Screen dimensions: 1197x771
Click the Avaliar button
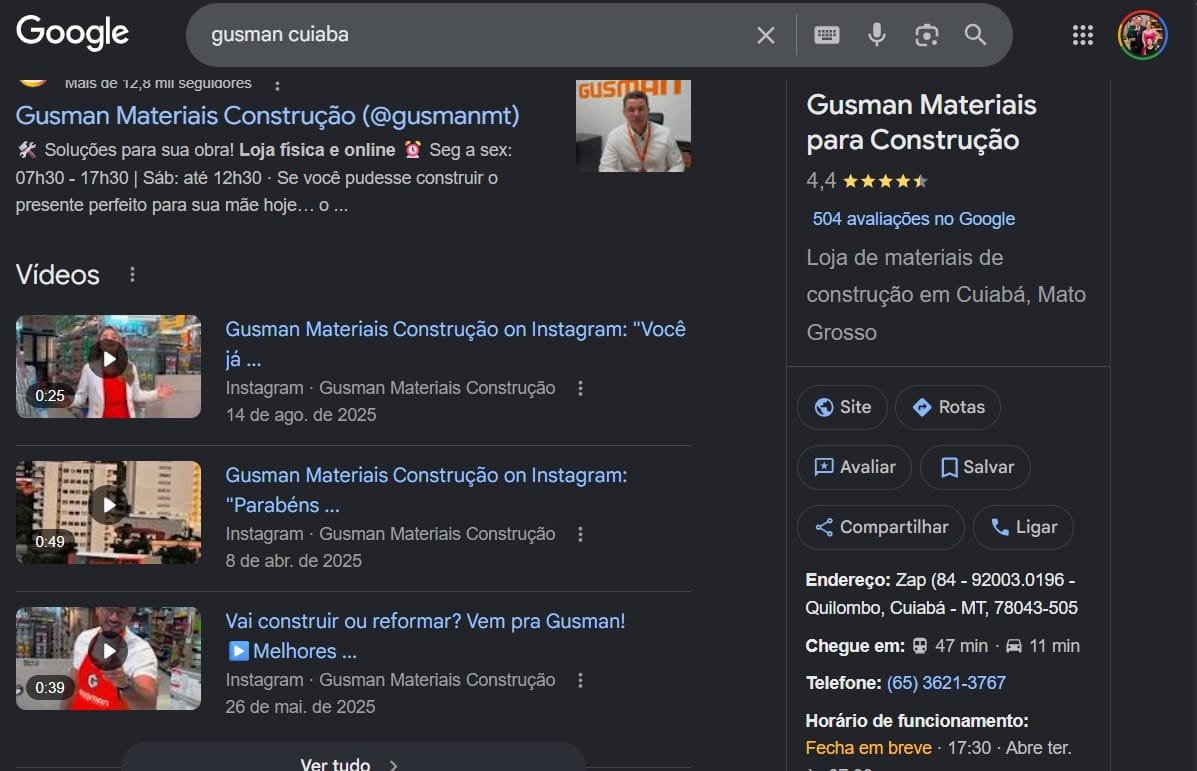pos(854,467)
